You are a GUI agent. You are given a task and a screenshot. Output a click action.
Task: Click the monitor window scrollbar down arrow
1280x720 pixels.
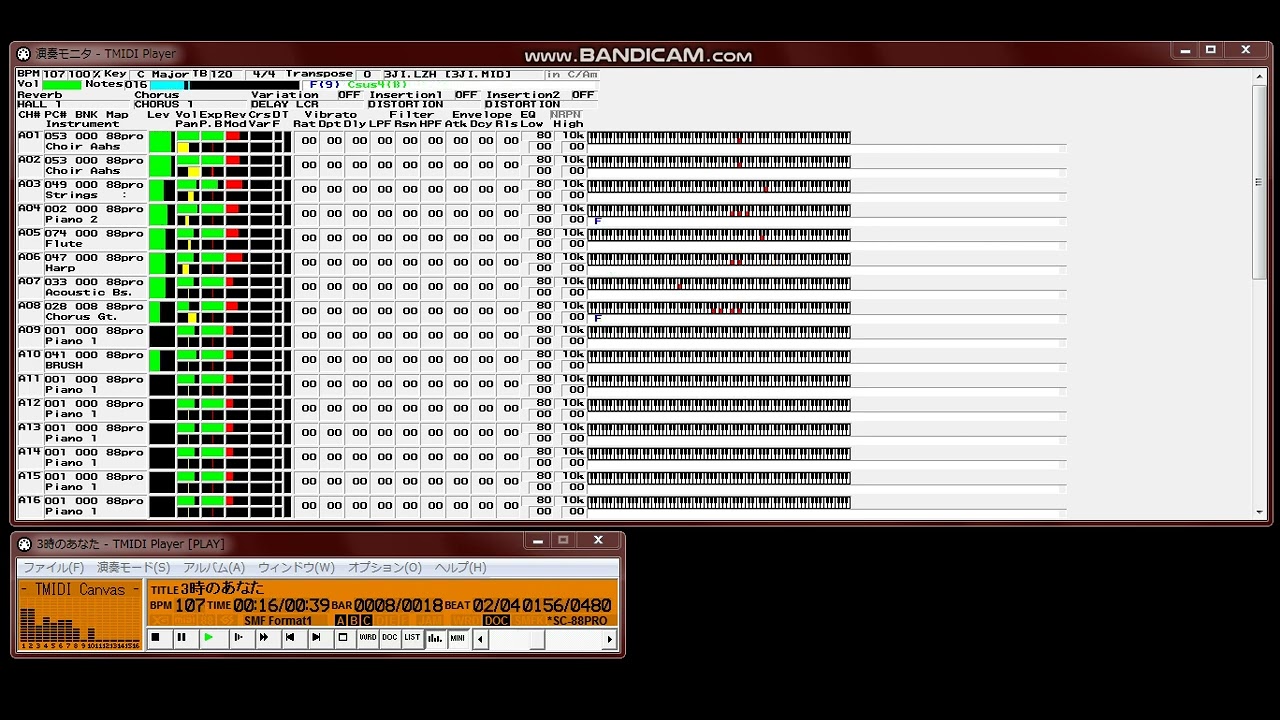tap(1259, 512)
